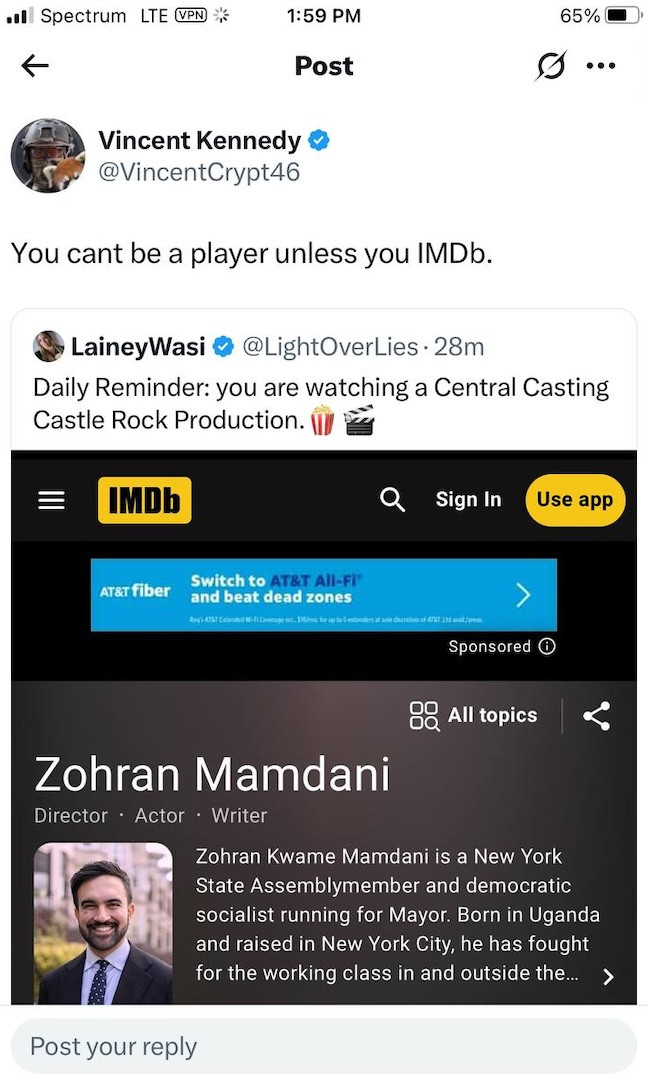Tap the Sponsored info icon
Viewport: 648px width, 1085px height.
(x=546, y=646)
